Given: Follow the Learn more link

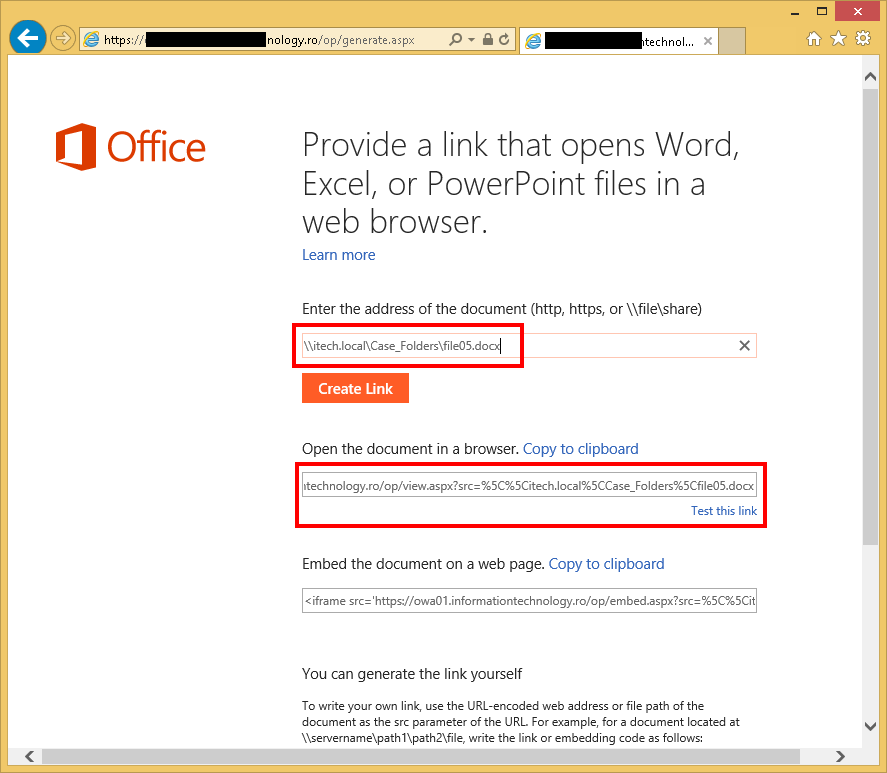Looking at the screenshot, I should tap(338, 255).
